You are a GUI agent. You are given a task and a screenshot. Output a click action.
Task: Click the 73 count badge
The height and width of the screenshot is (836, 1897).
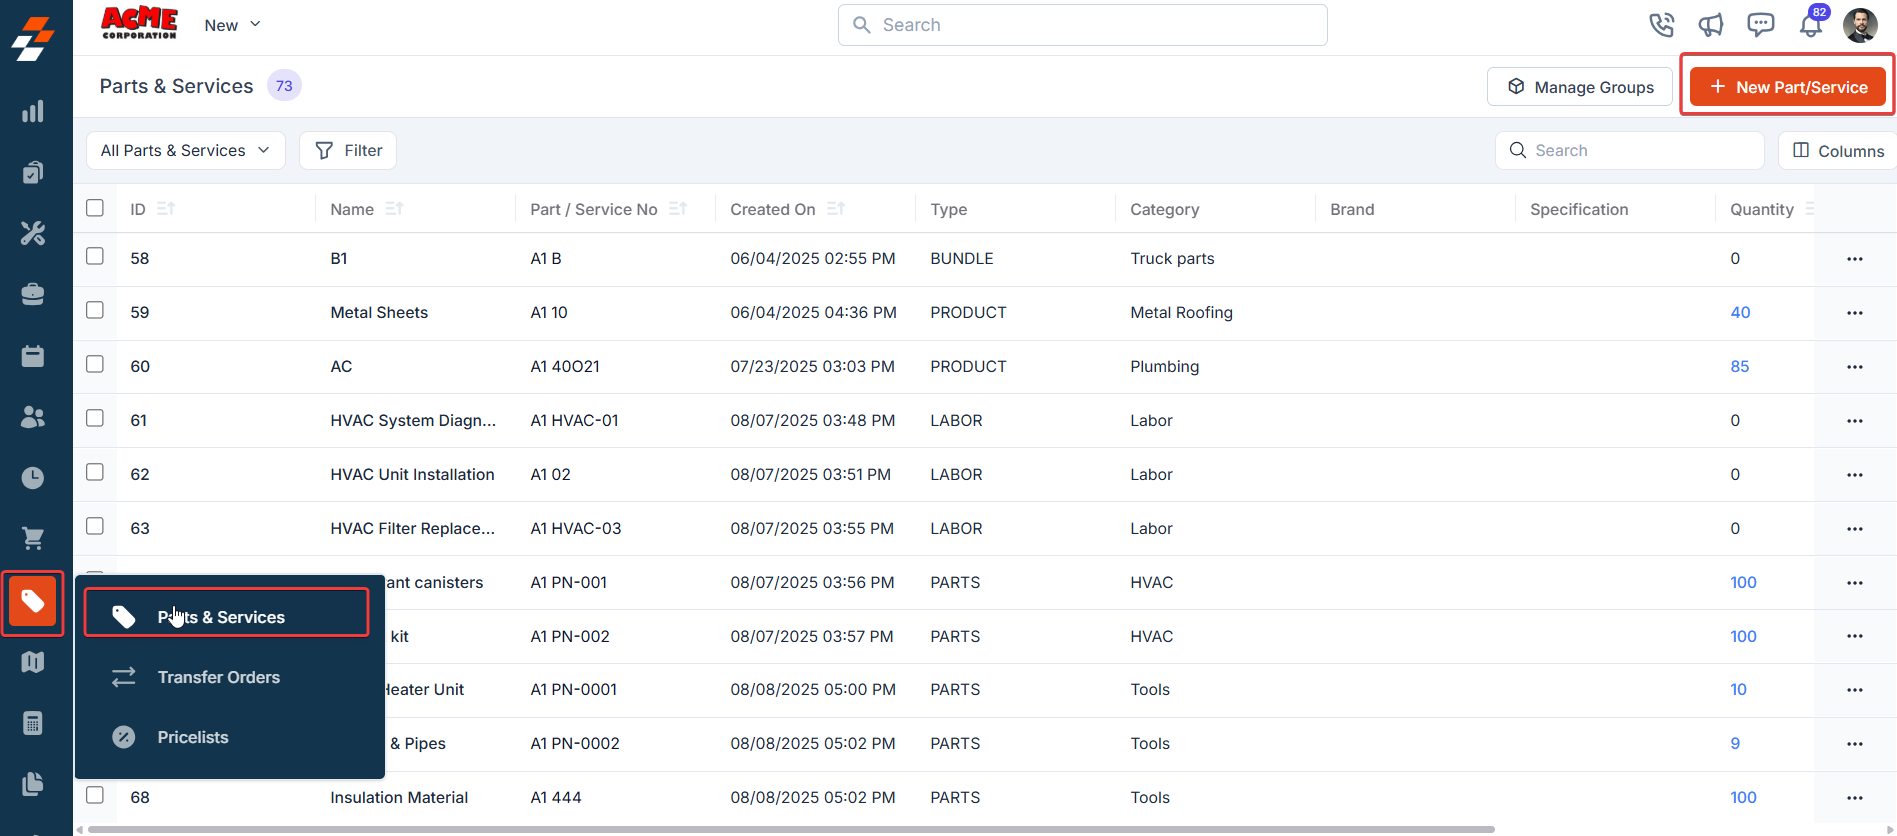[x=284, y=86]
